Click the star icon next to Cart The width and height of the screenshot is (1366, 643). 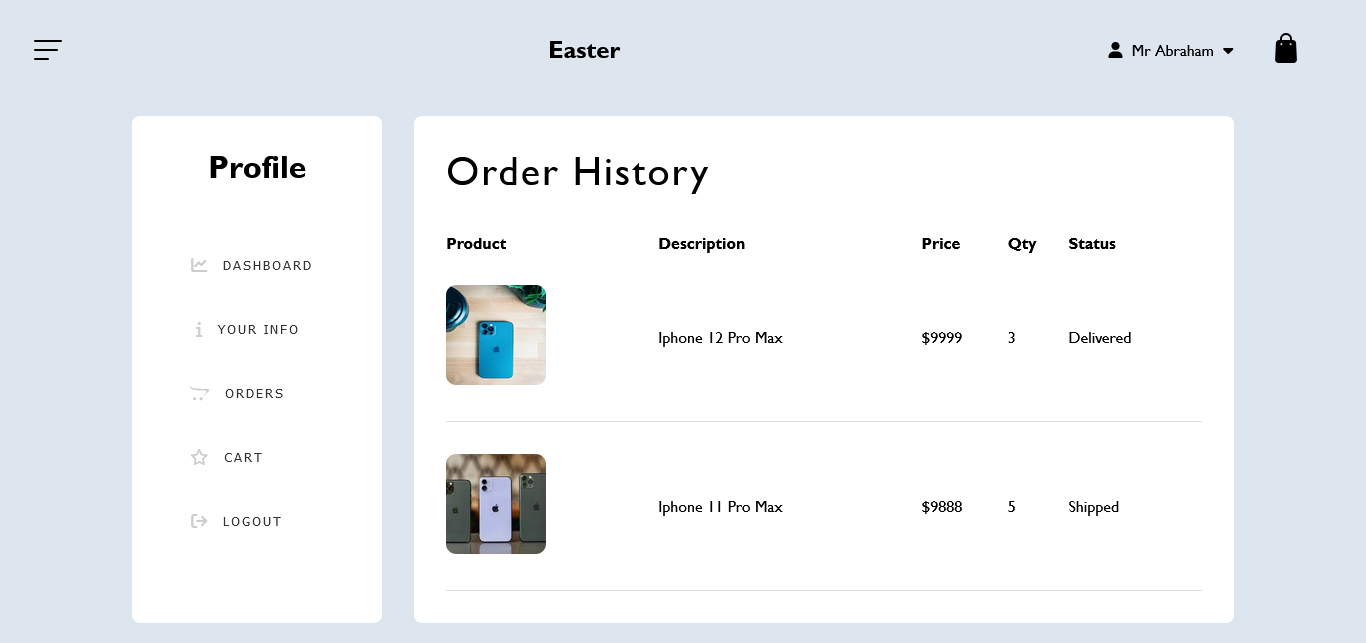click(199, 457)
